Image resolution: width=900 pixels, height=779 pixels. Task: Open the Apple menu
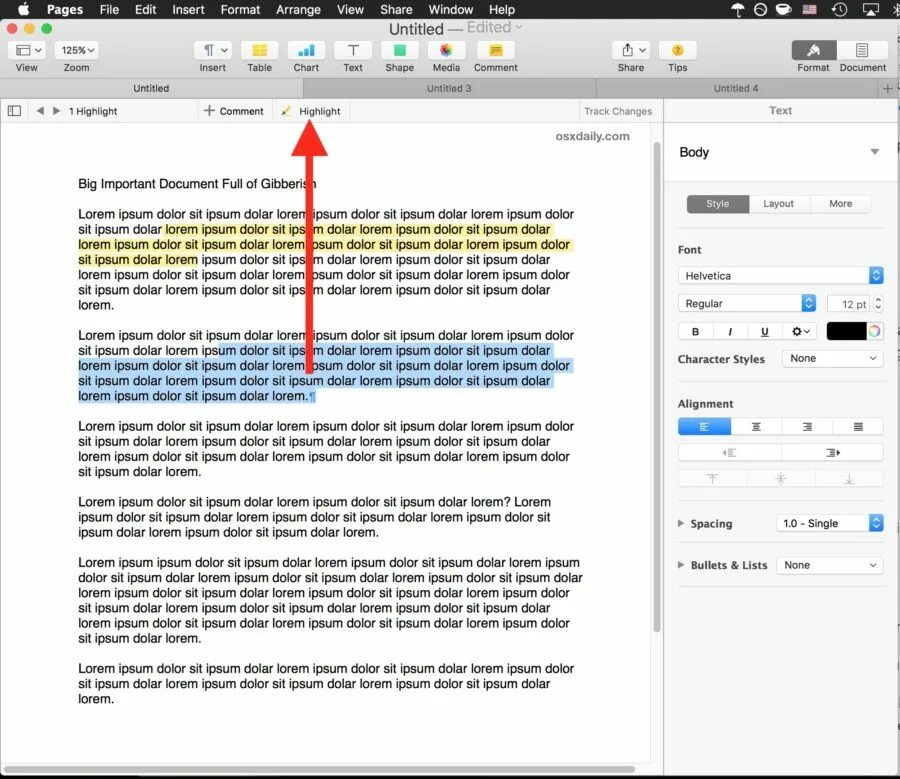point(23,9)
